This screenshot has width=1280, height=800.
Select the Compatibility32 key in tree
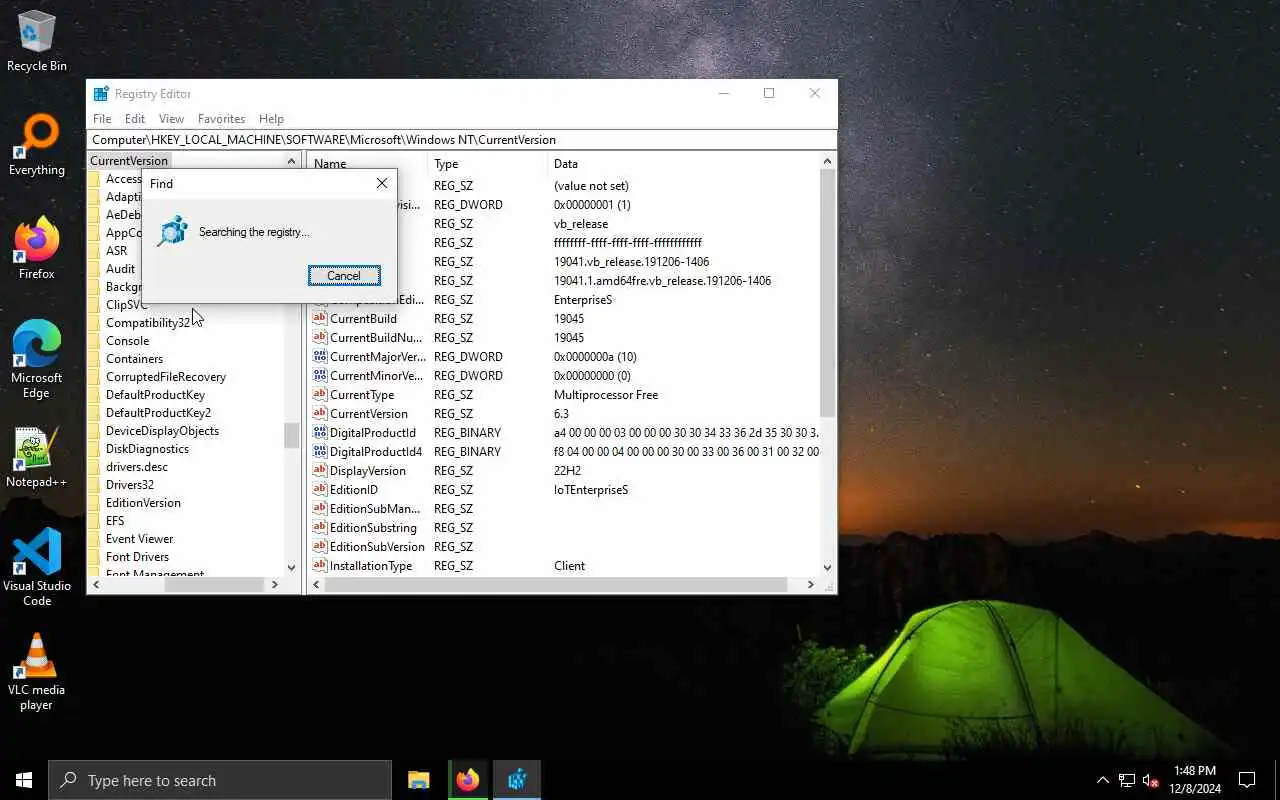pyautogui.click(x=148, y=322)
